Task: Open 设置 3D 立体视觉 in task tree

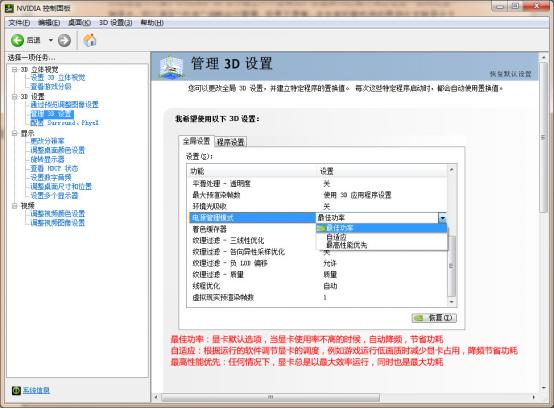Action: 58,78
